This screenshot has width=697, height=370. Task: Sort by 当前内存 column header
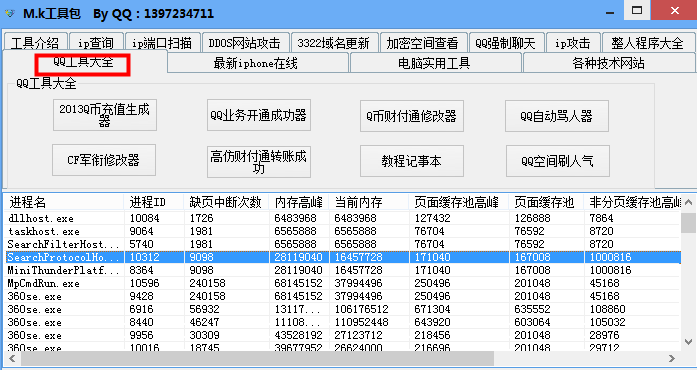click(369, 202)
